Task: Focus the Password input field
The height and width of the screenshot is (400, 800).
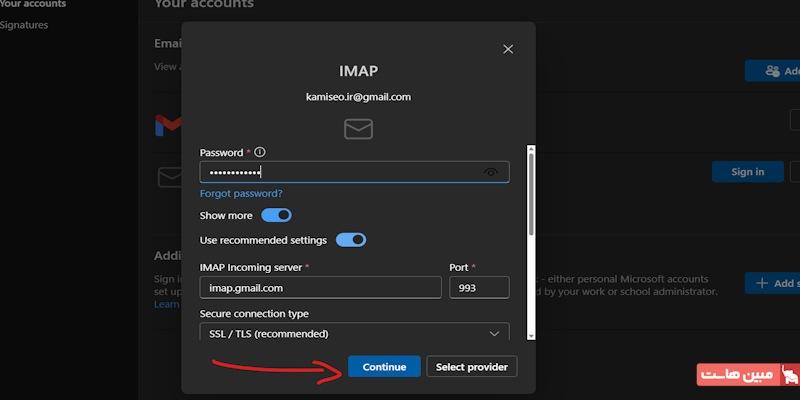Action: coord(354,172)
